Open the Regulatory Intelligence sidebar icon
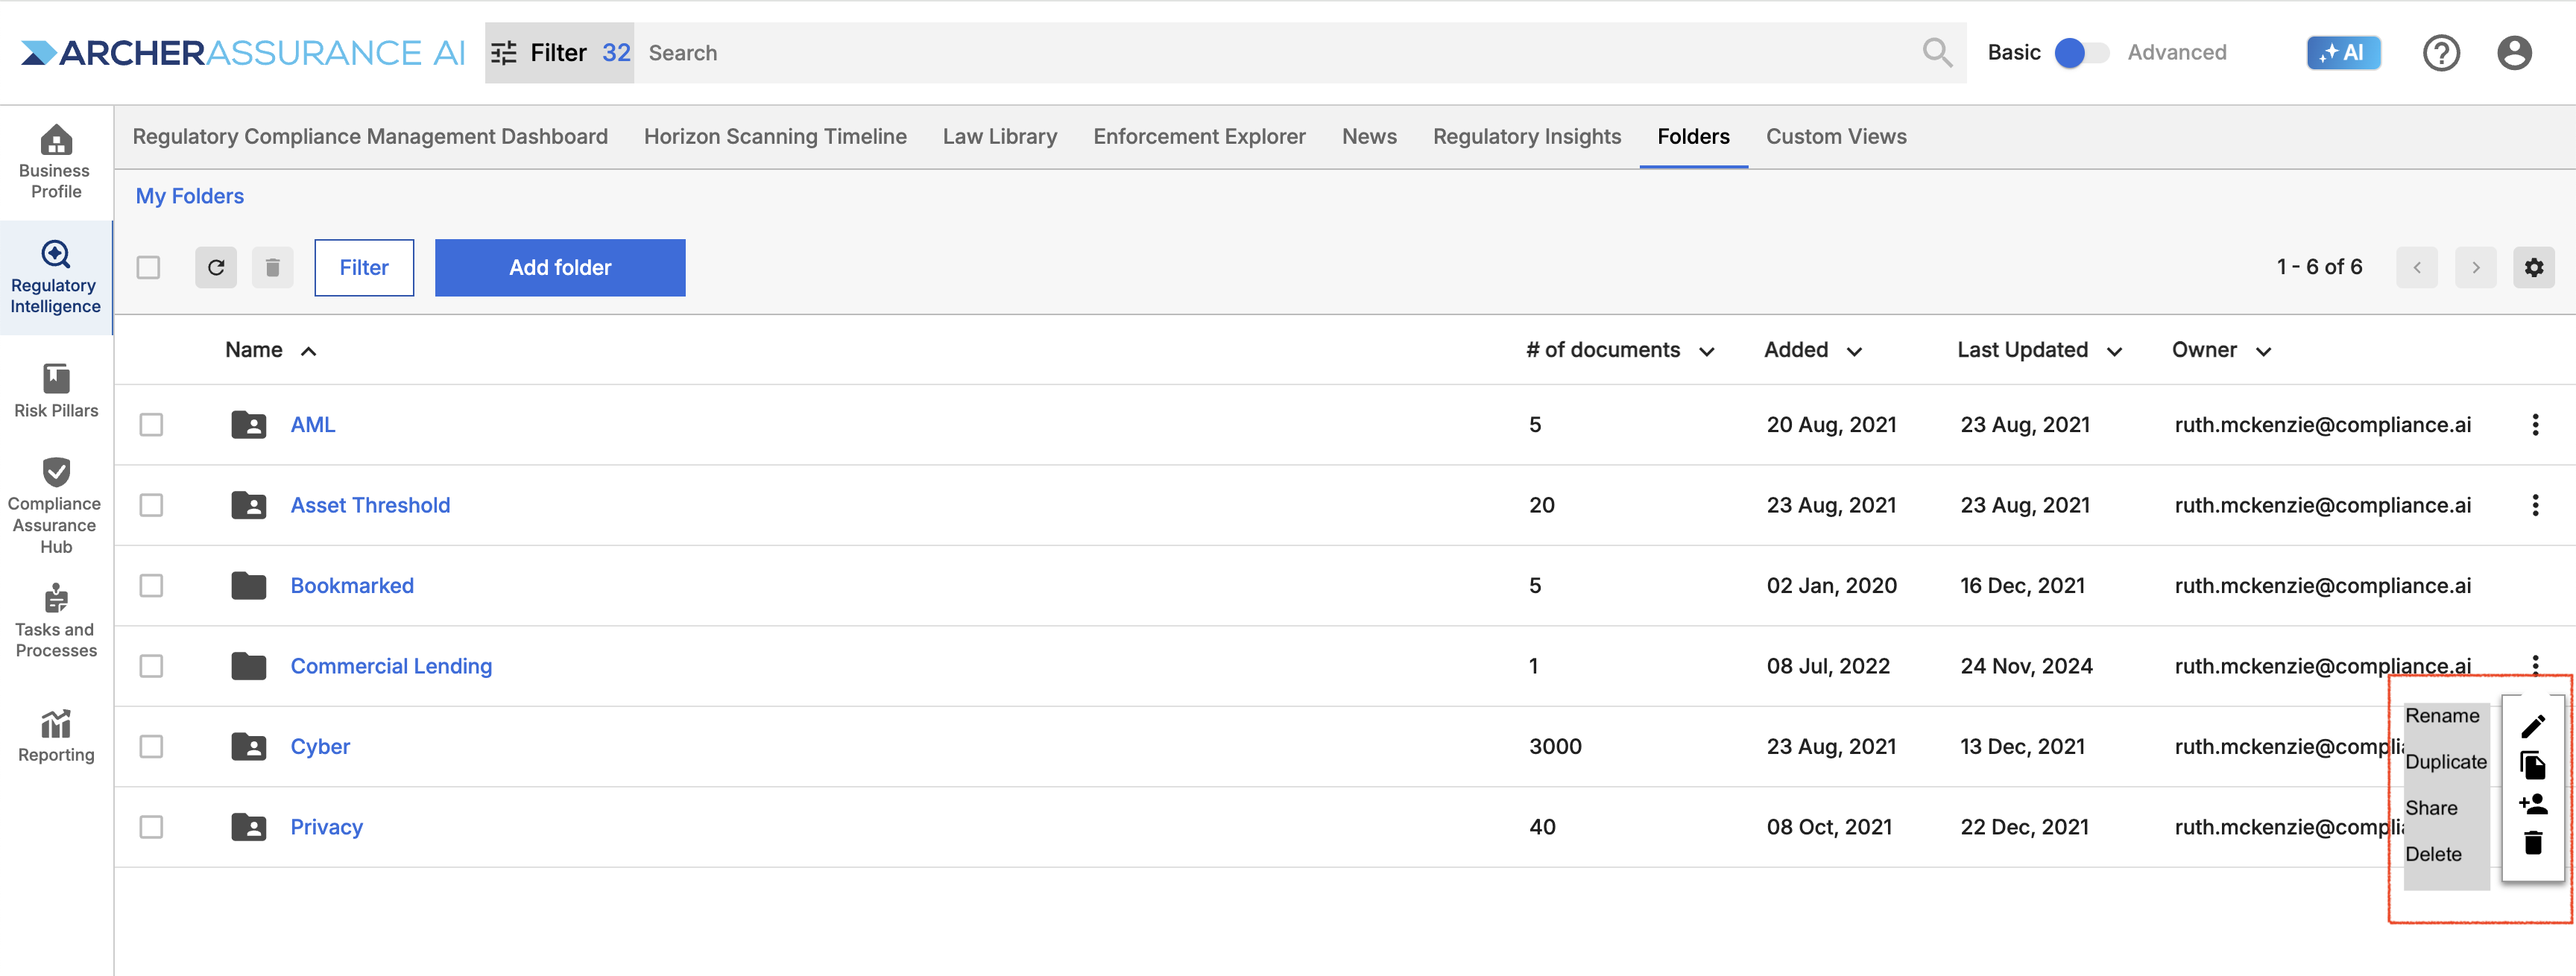 (x=55, y=278)
